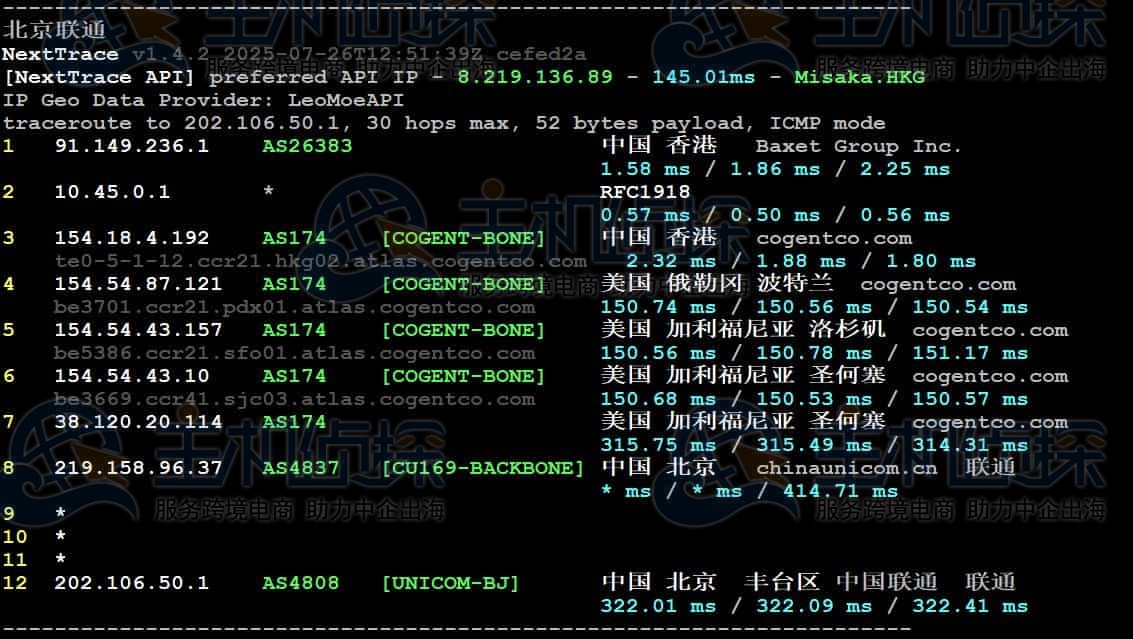Click the 丰台区 location text
This screenshot has width=1133, height=639.
click(x=782, y=582)
